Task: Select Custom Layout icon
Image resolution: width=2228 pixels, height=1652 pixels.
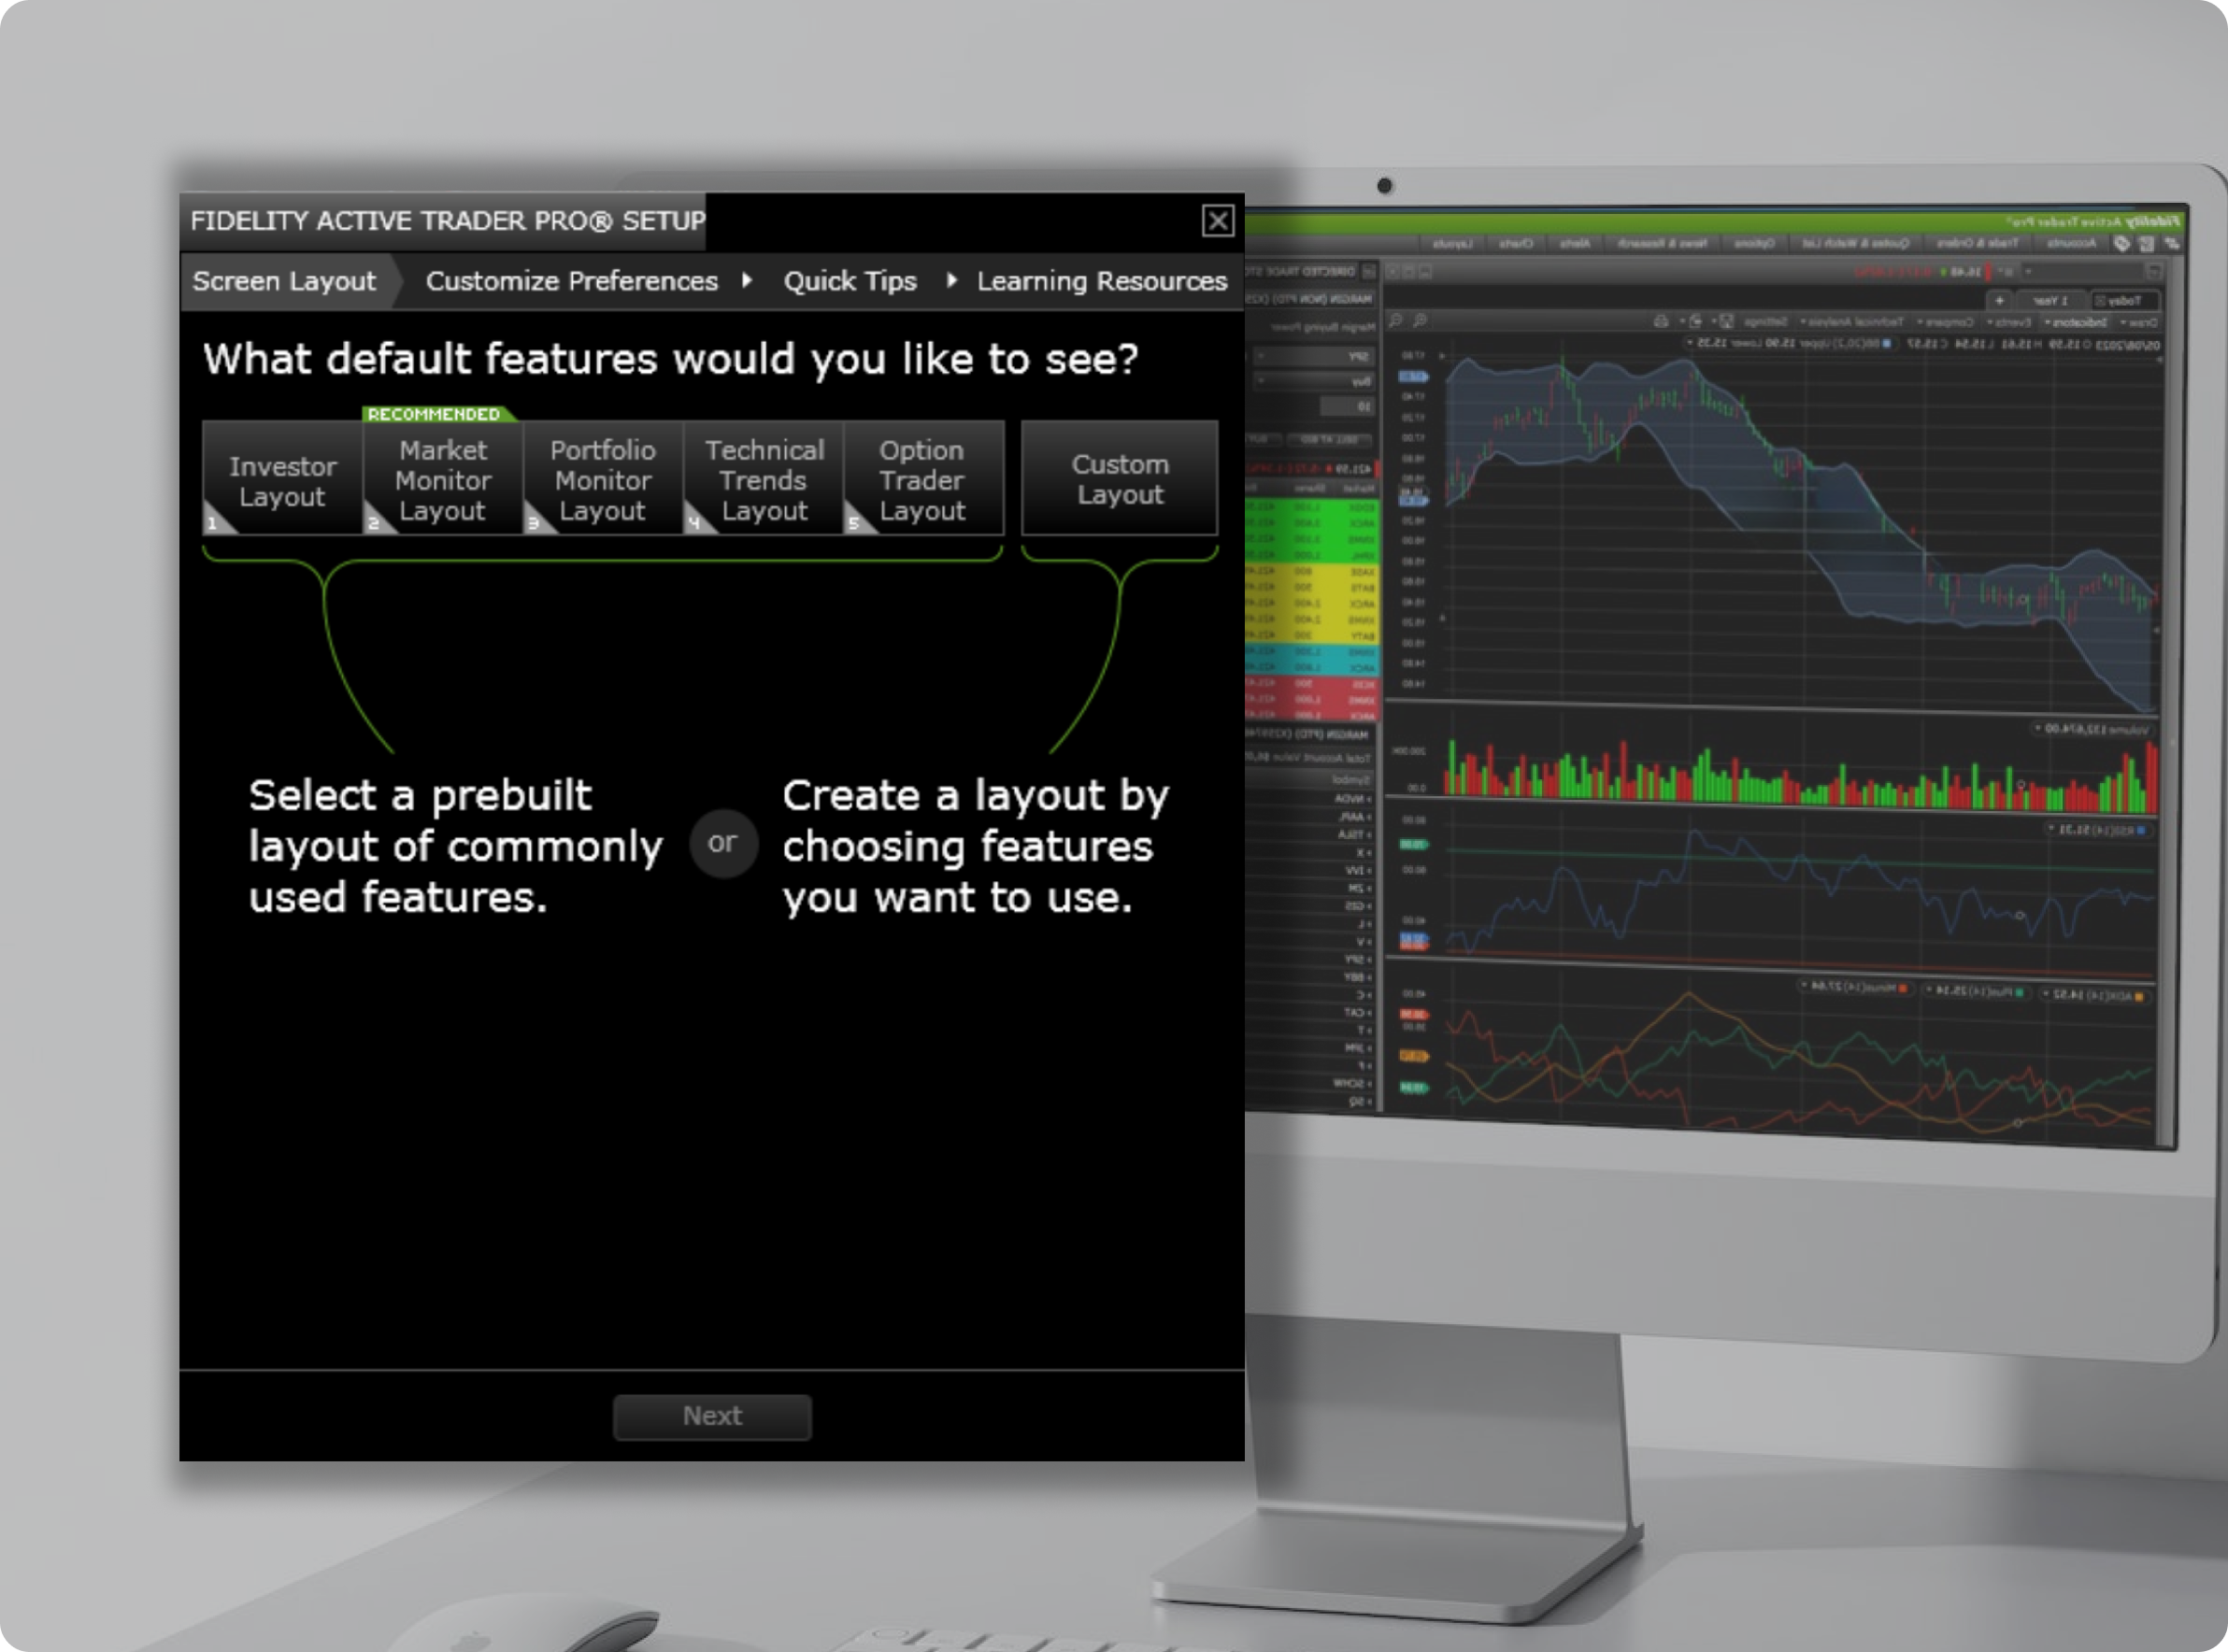Action: point(1120,479)
